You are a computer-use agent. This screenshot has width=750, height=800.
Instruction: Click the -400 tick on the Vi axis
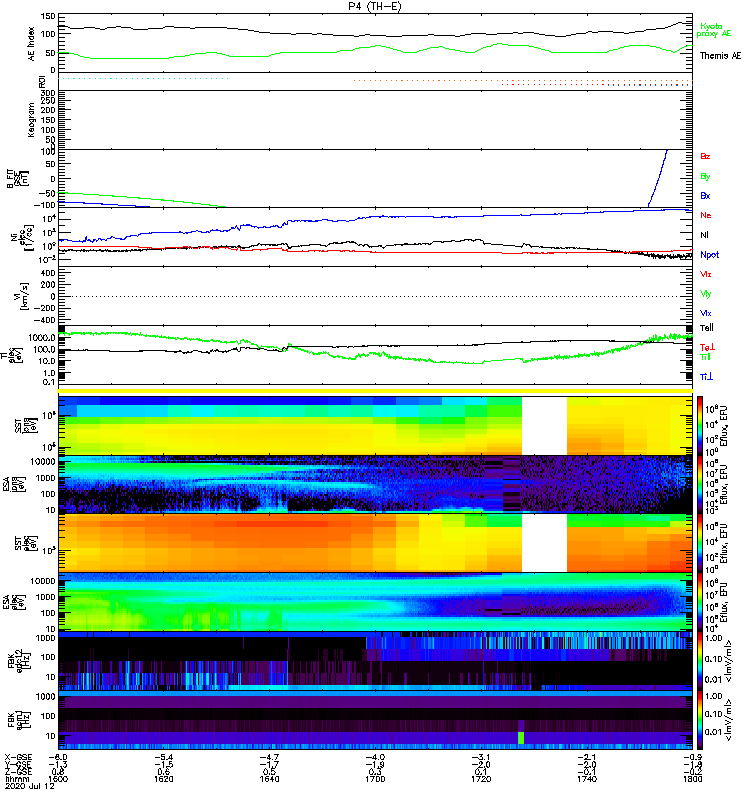42,320
